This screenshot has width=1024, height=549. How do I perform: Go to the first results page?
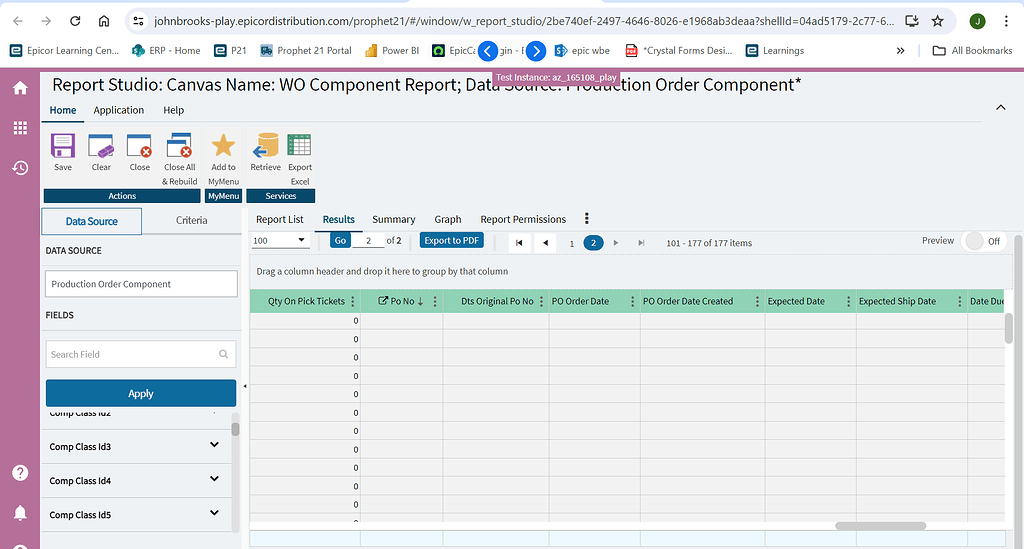coord(519,243)
